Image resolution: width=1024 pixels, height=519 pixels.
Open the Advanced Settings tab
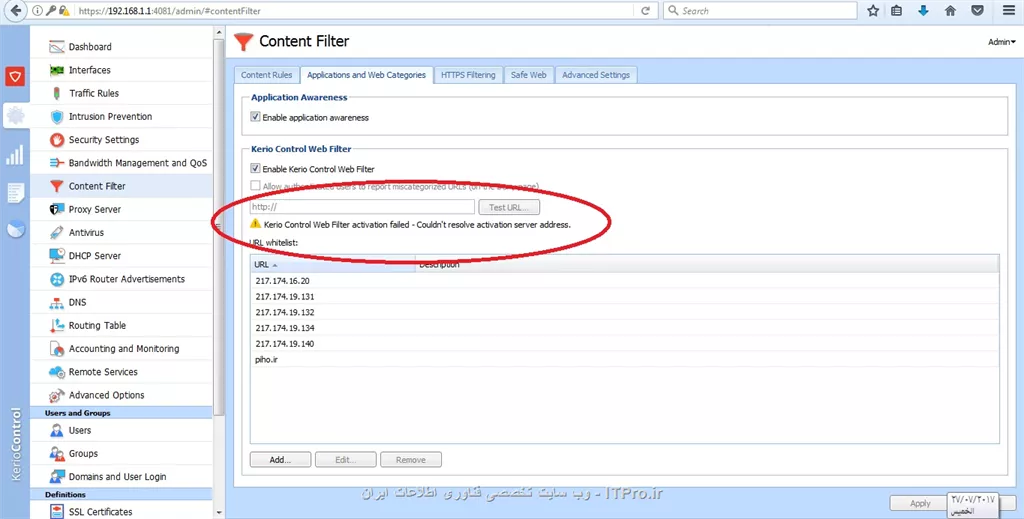pyautogui.click(x=596, y=75)
